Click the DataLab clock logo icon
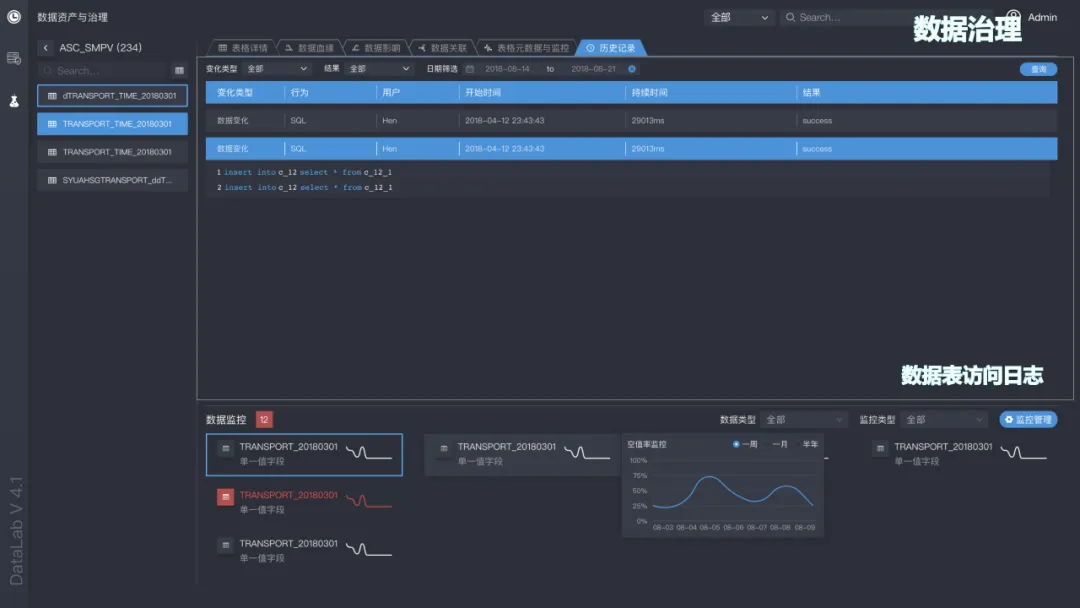 14,17
